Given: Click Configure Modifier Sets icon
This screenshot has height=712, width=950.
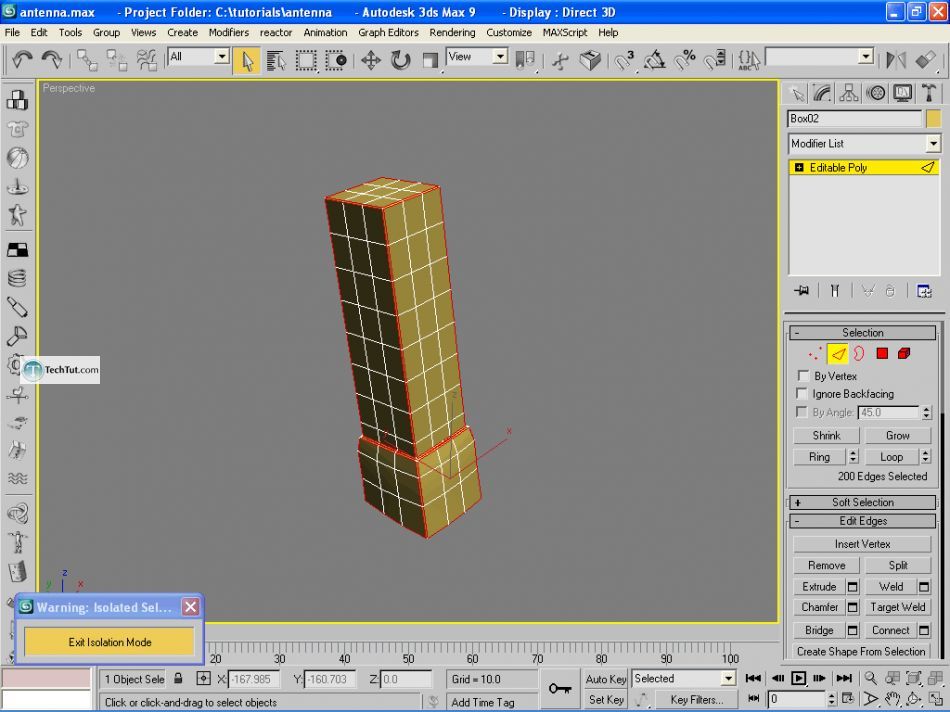Looking at the screenshot, I should tap(924, 291).
